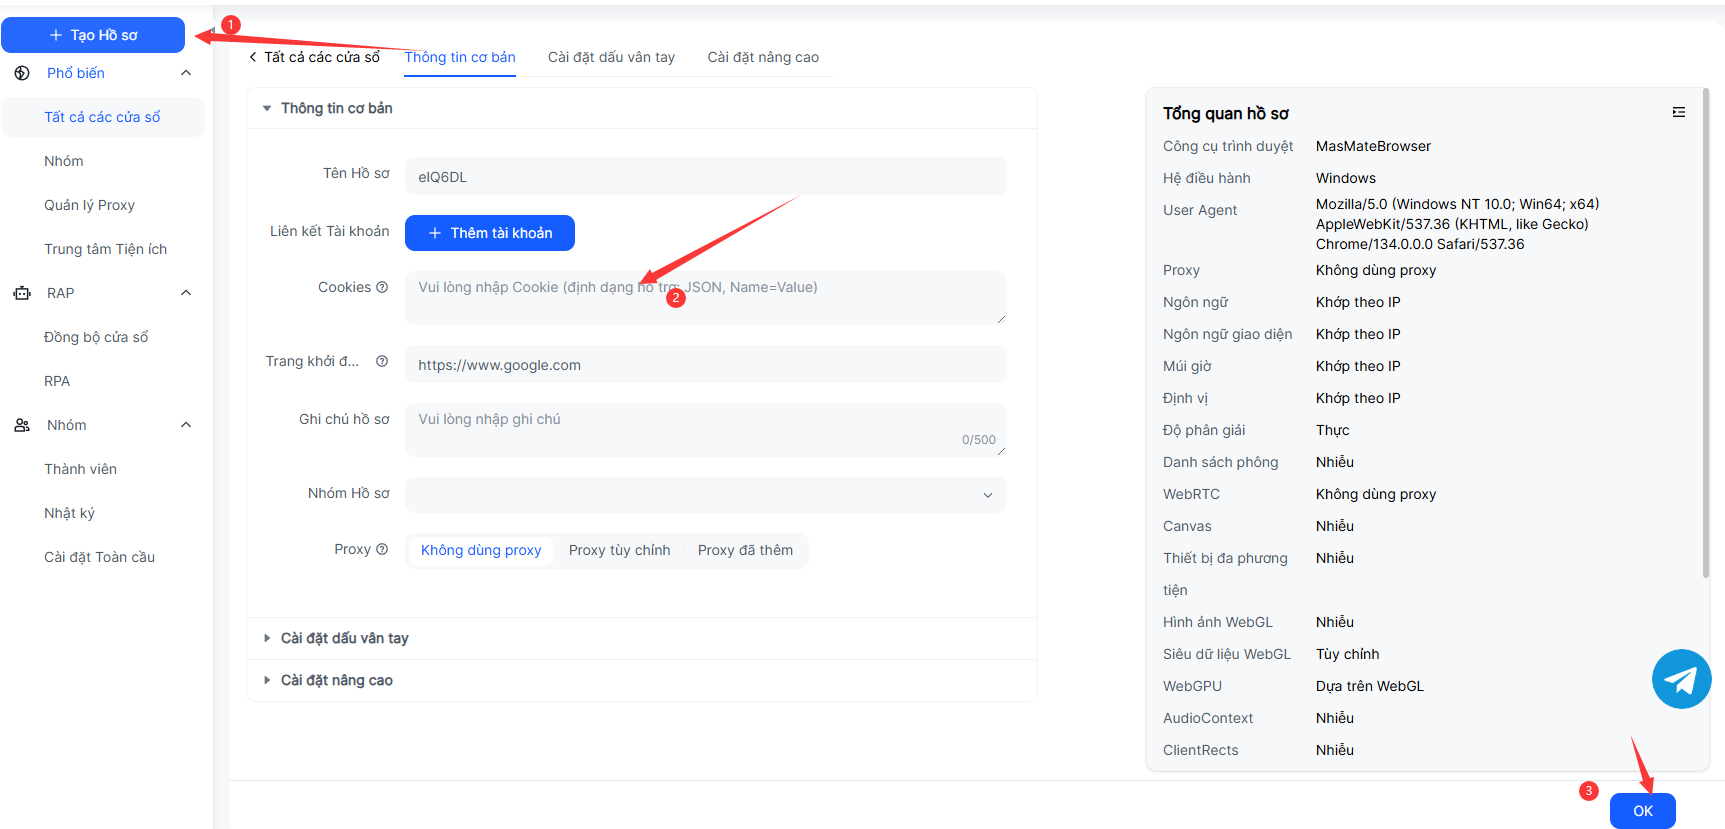
Task: Choose the Proxy đã thêm option
Action: 745,550
